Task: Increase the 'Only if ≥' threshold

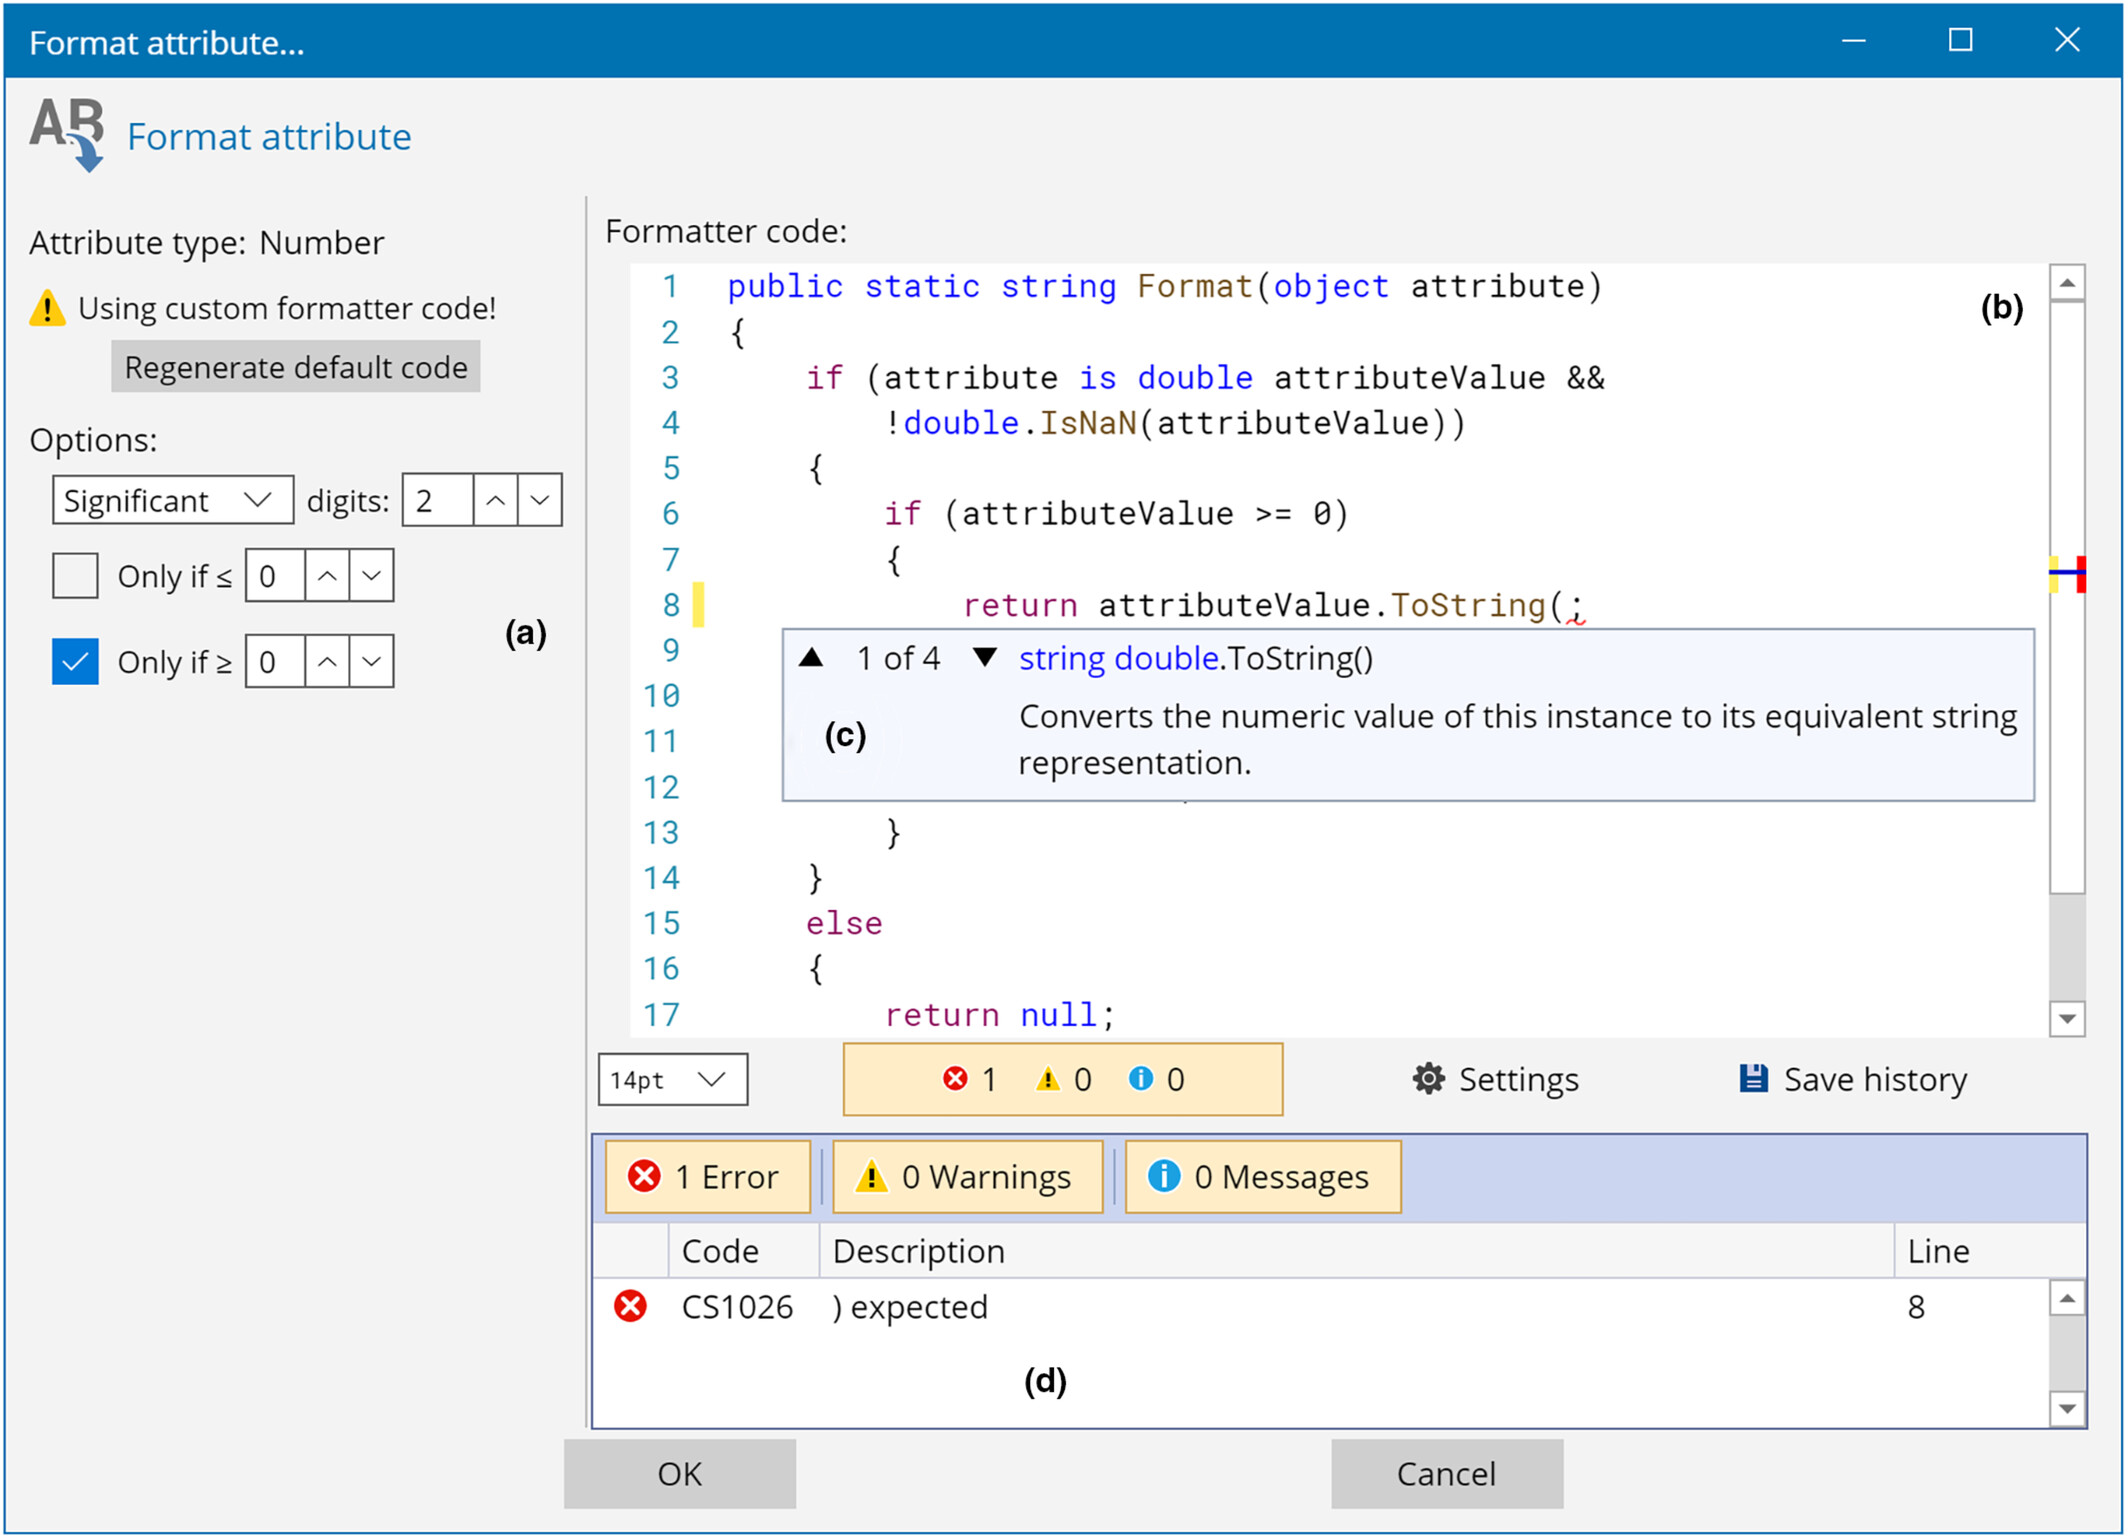Action: [327, 662]
